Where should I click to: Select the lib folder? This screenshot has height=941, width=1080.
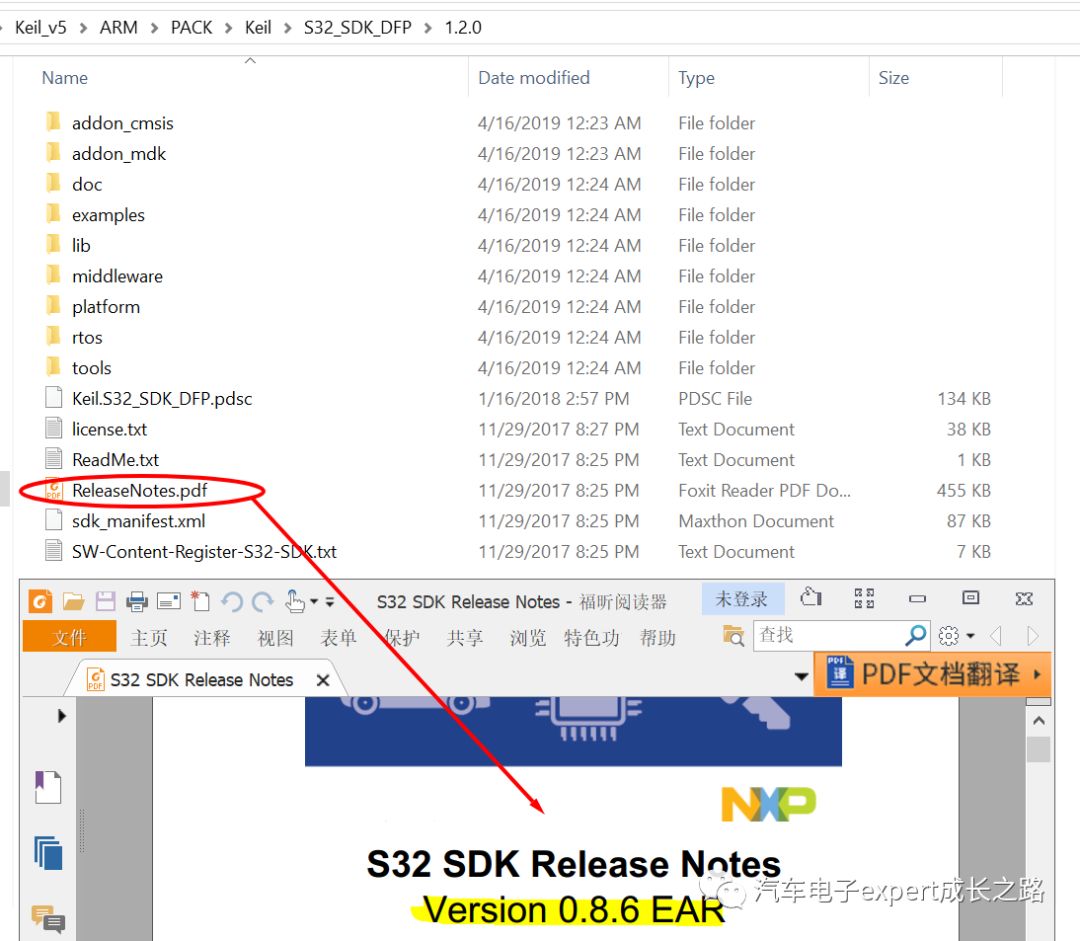click(81, 246)
